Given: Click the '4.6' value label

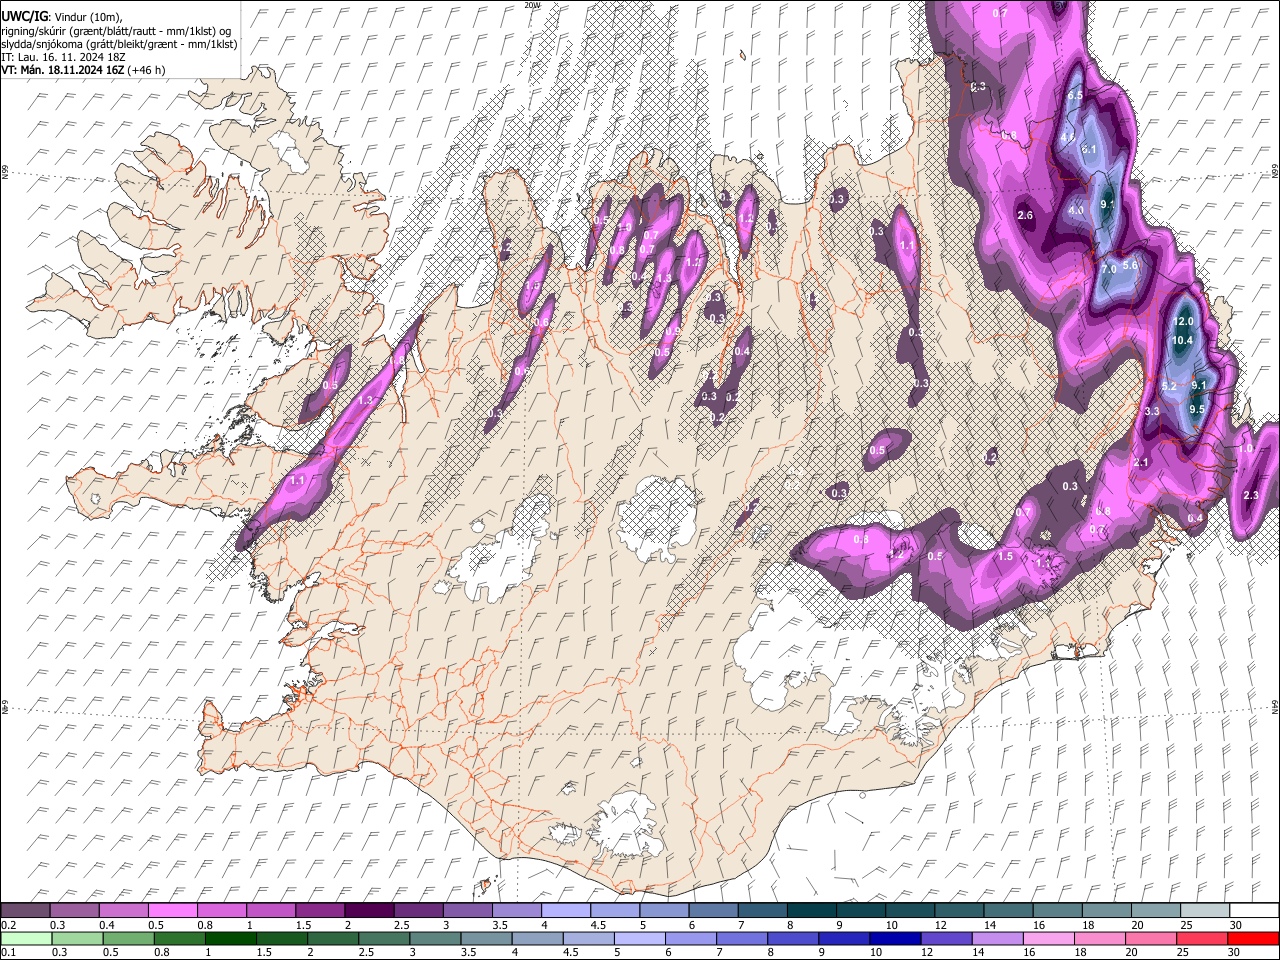Looking at the screenshot, I should point(1068,137).
